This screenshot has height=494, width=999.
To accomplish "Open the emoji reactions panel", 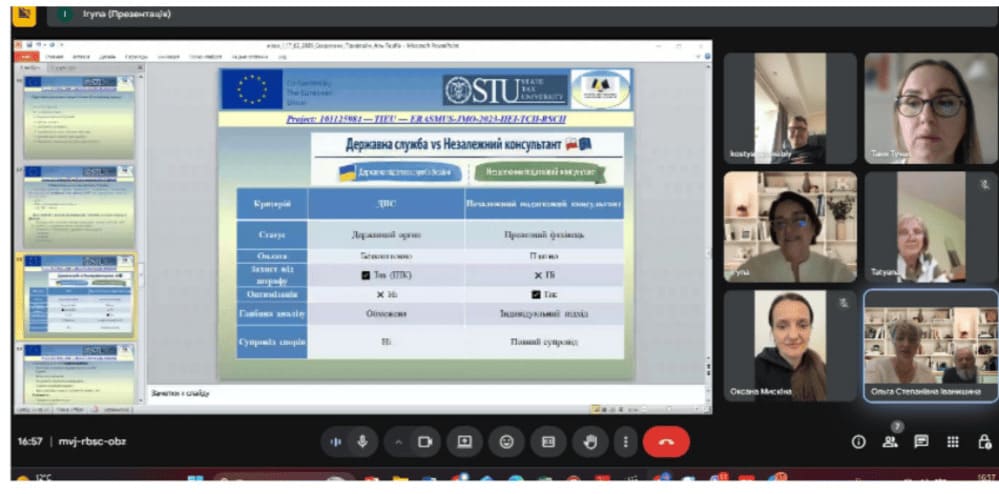I will pyautogui.click(x=506, y=441).
